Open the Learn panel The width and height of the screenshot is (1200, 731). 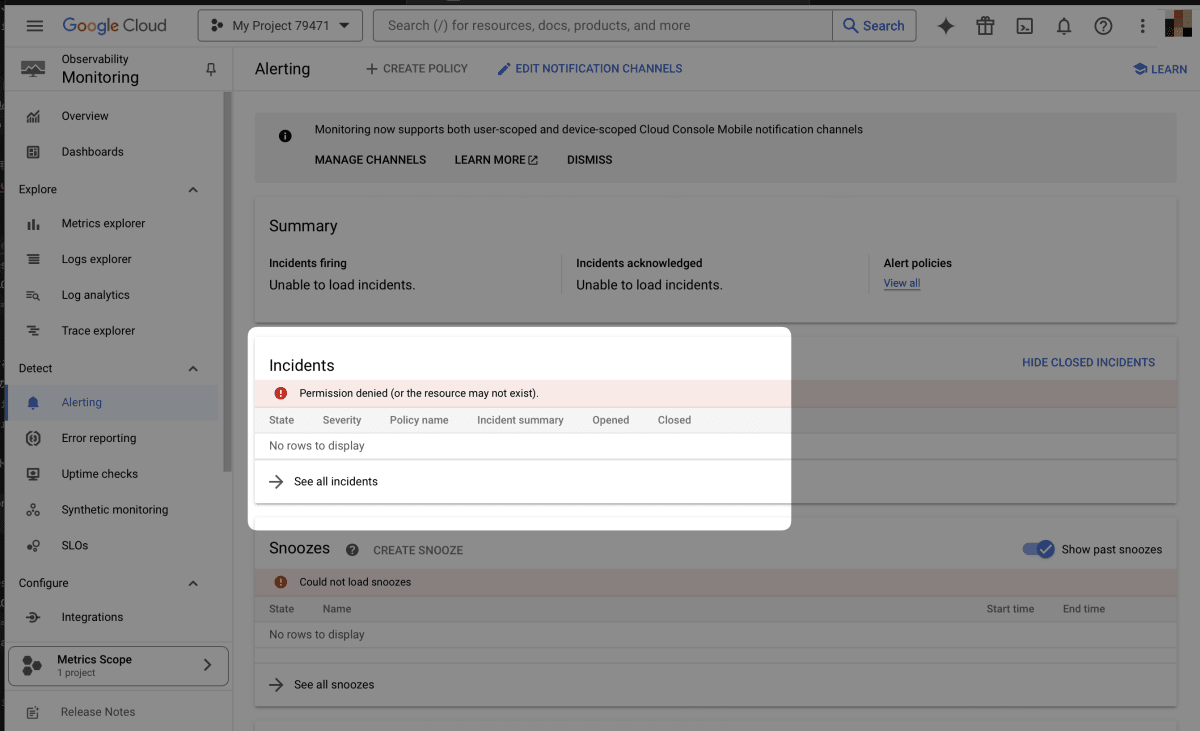click(1160, 69)
